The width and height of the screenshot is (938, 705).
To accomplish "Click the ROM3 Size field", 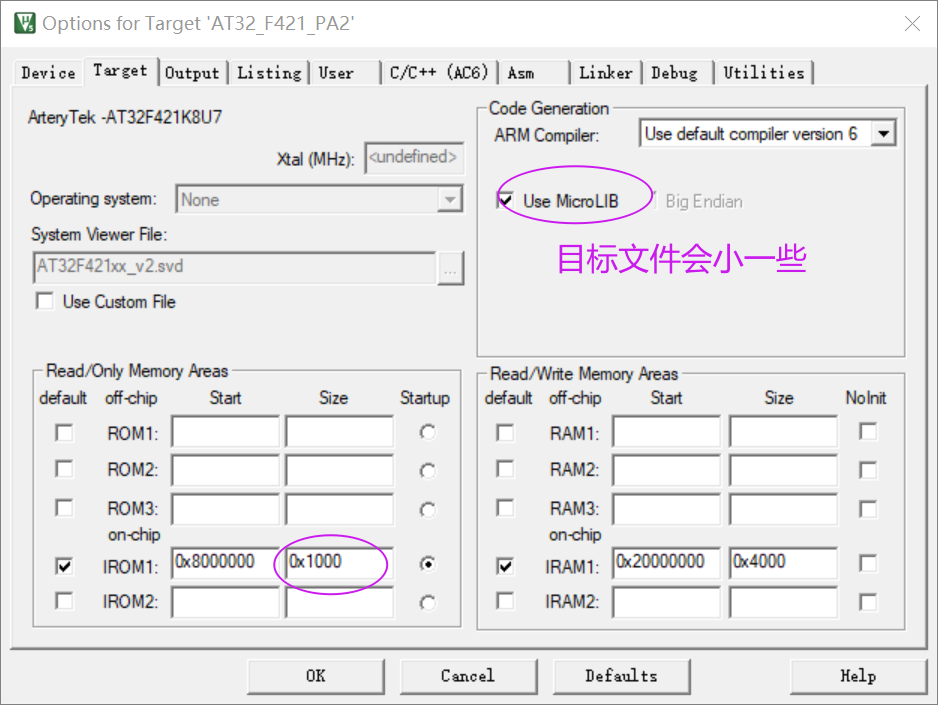I will pos(340,509).
